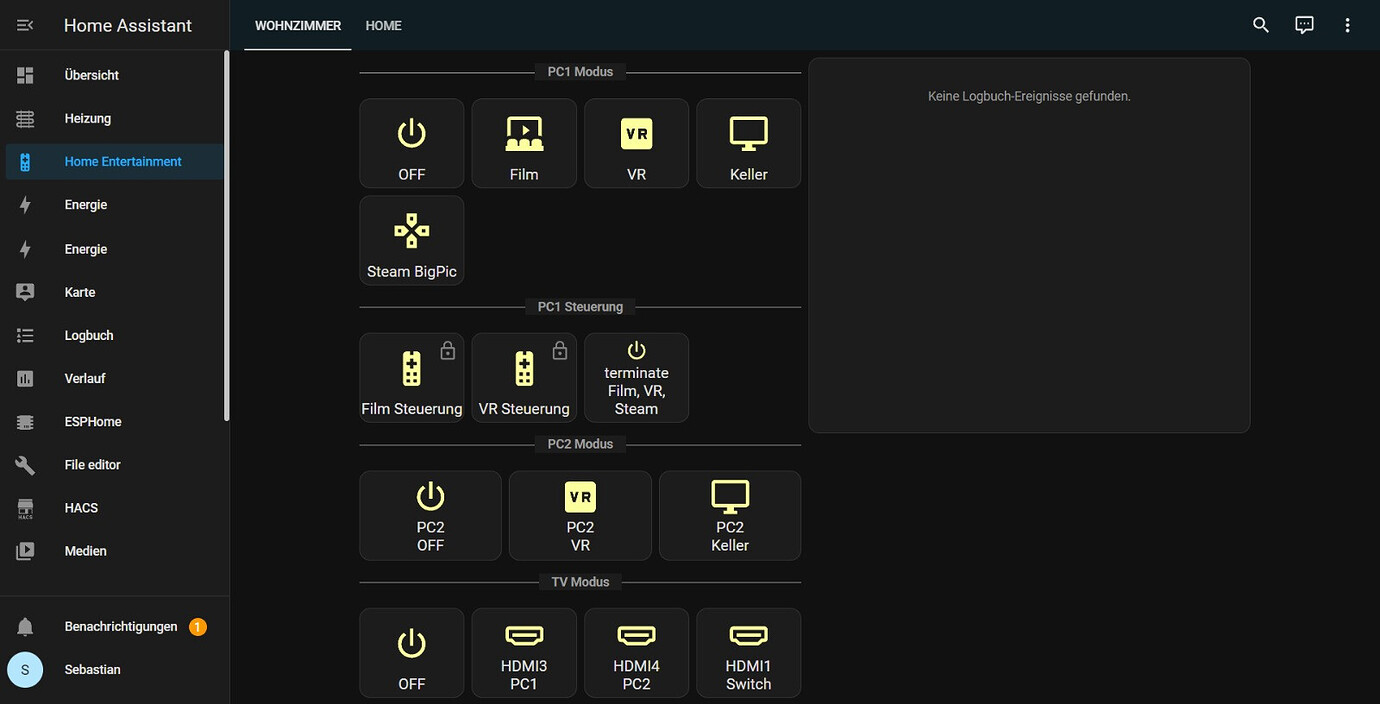The image size is (1380, 704).
Task: Select HDMI3 PC1 input
Action: (x=524, y=652)
